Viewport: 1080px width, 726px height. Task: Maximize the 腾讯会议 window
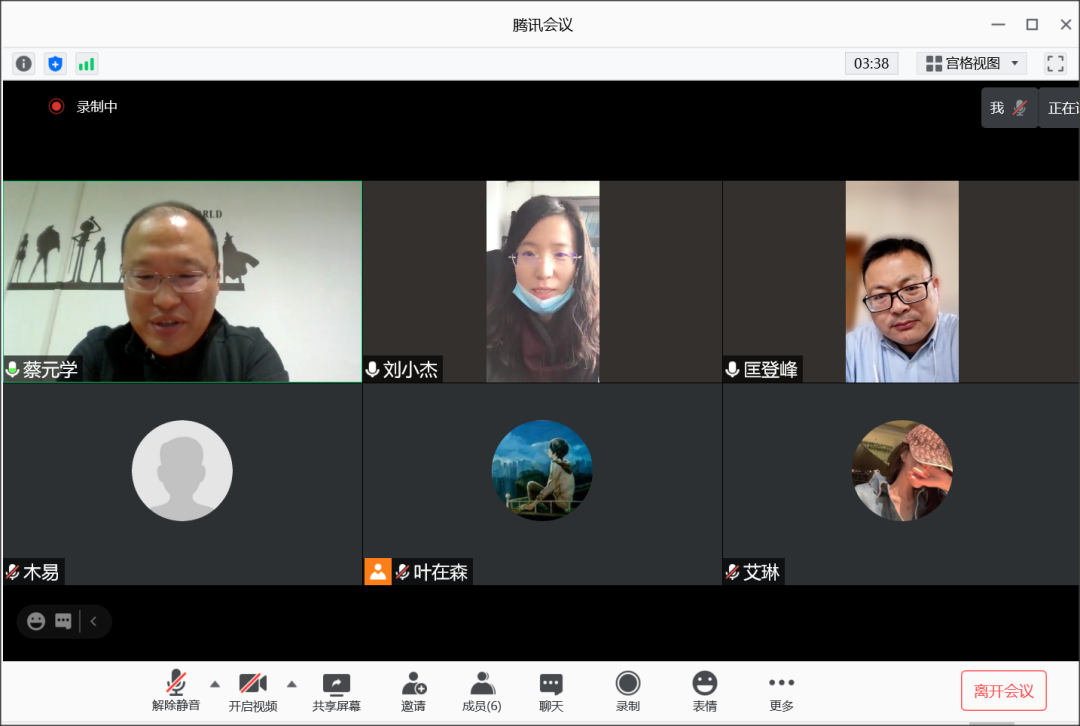click(x=1032, y=24)
